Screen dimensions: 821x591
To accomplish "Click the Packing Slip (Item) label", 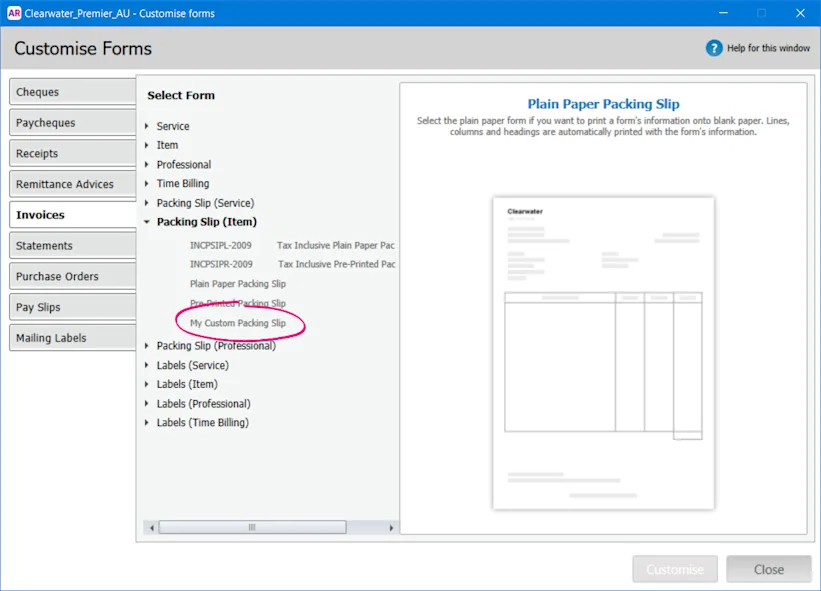I will 207,222.
